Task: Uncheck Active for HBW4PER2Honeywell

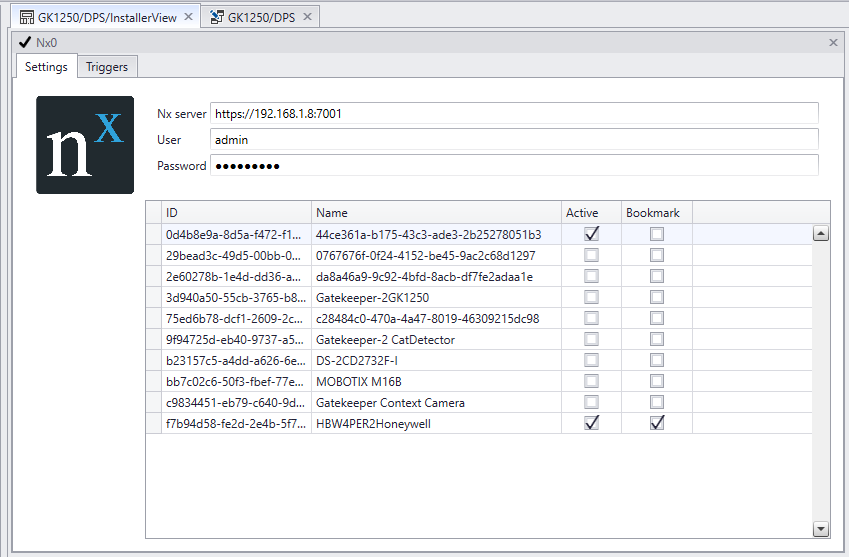Action: 591,423
